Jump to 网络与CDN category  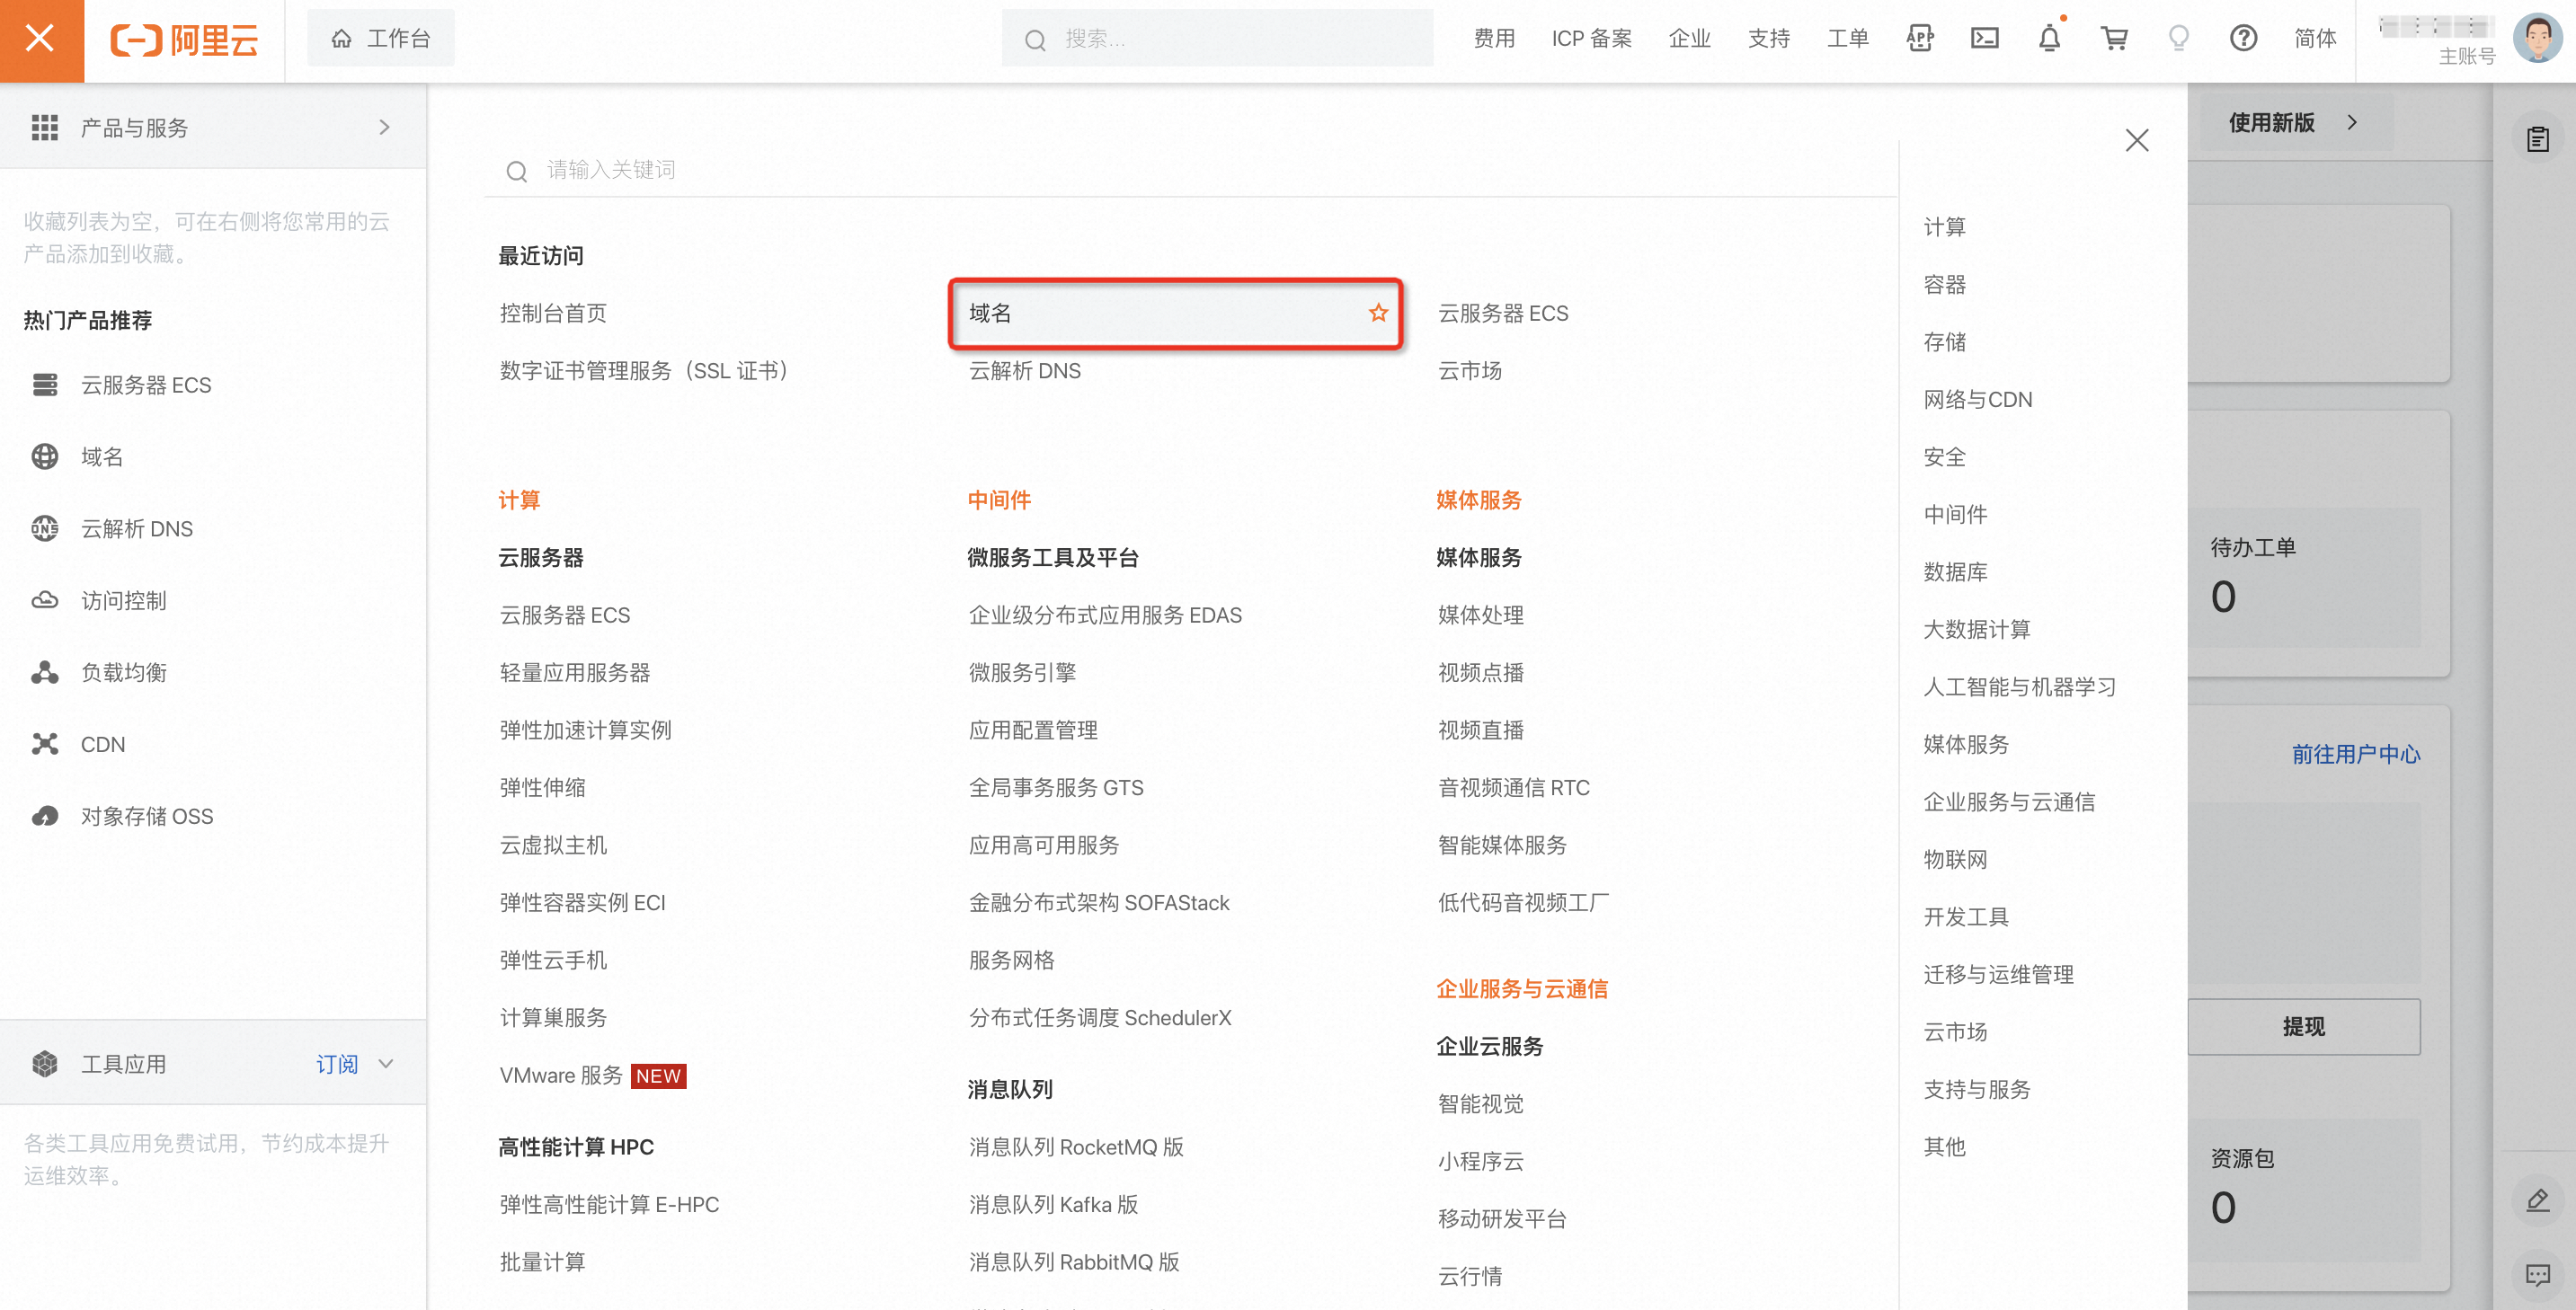1977,400
